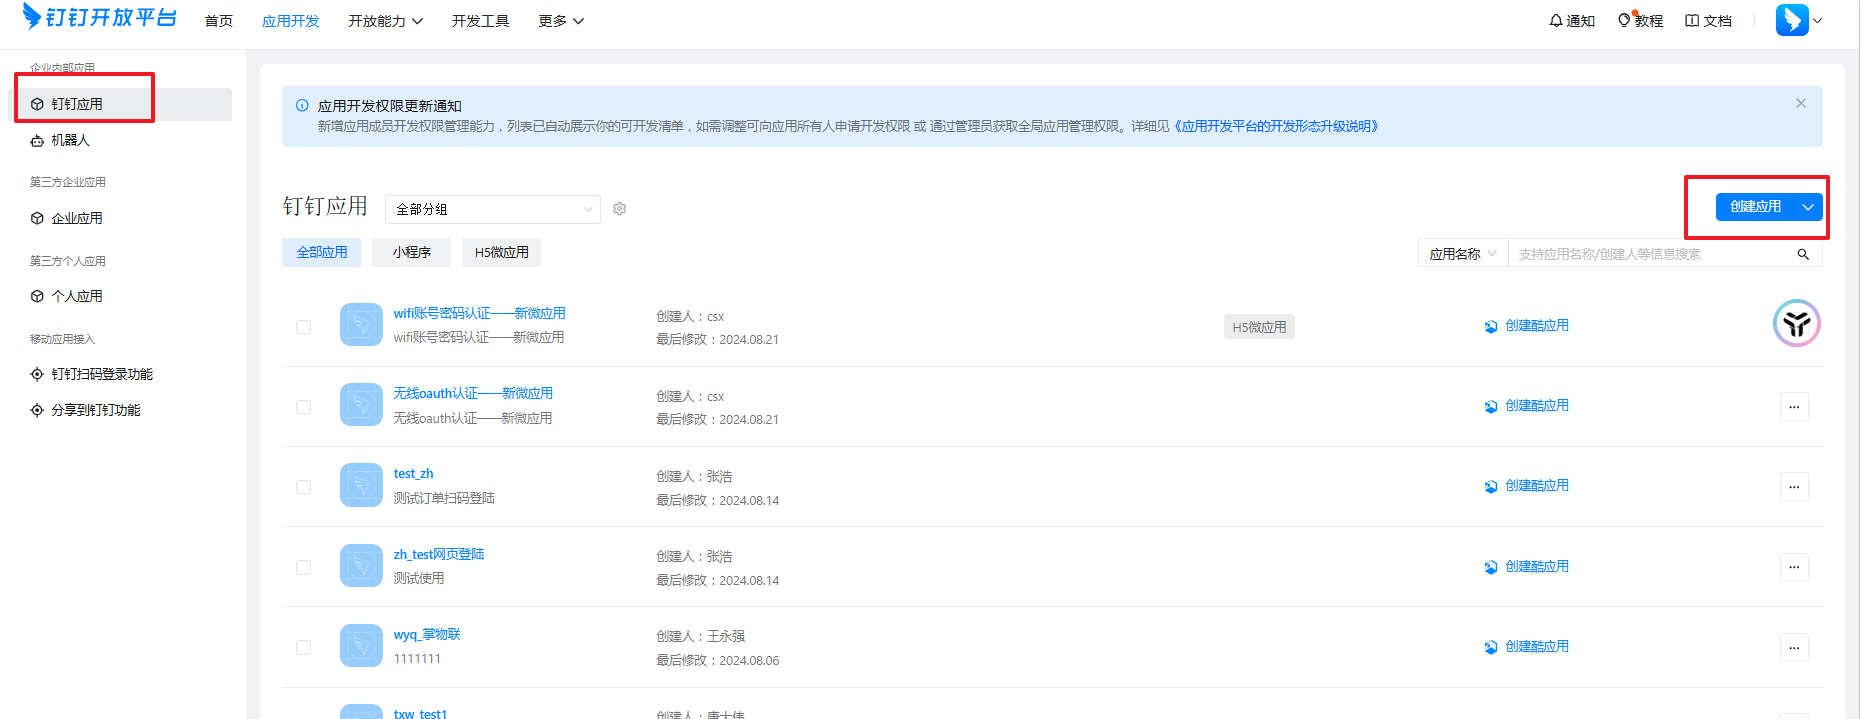Open the test_zh app link

414,474
